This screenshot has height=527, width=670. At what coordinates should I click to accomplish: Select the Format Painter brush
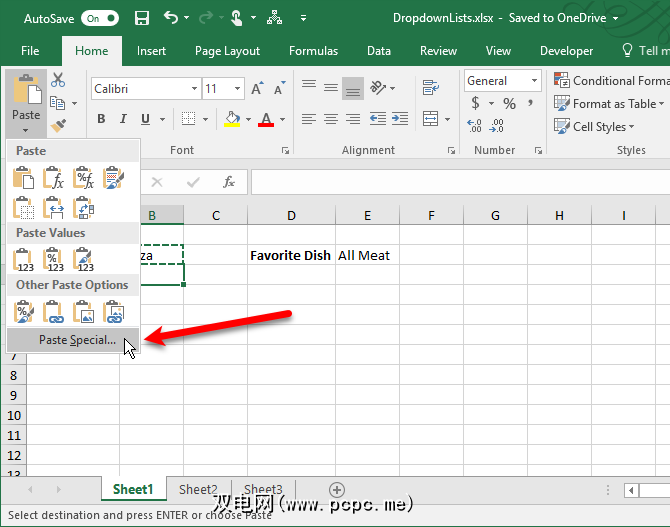point(58,125)
